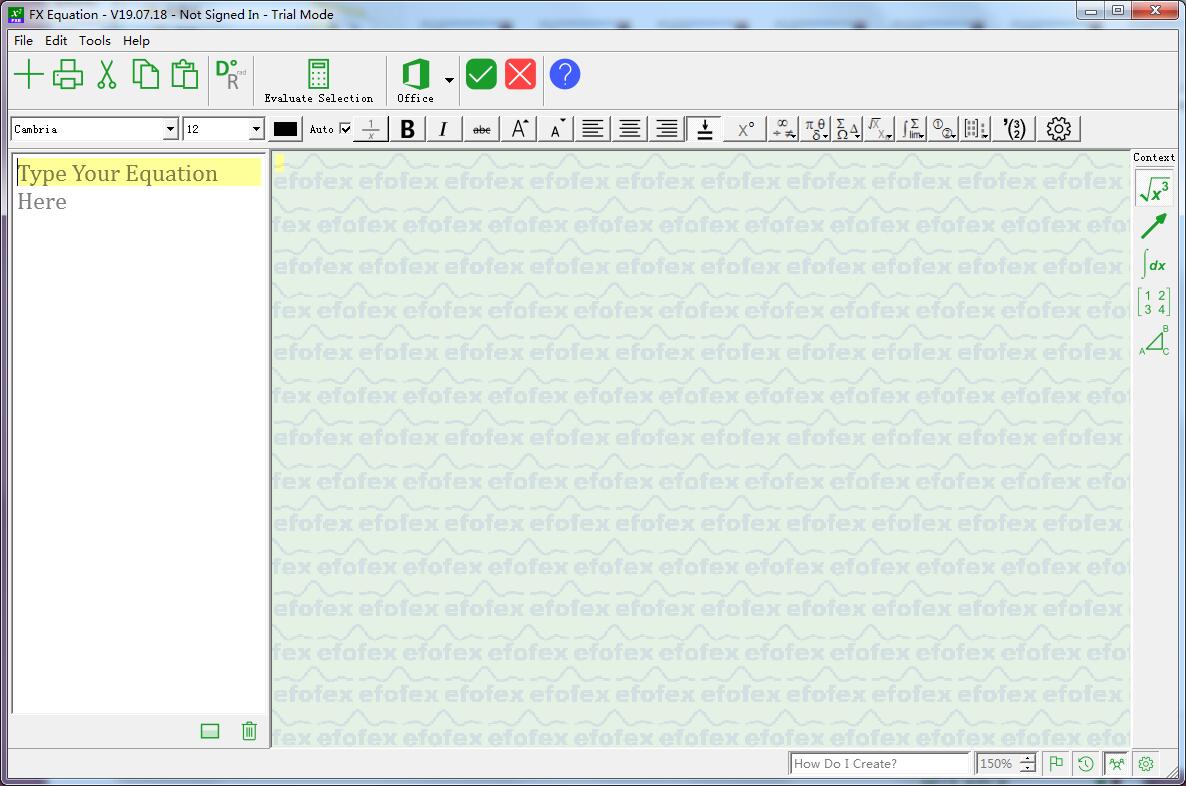Screen dimensions: 1186x786
Task: Click the scissors Cut icon
Action: (107, 74)
